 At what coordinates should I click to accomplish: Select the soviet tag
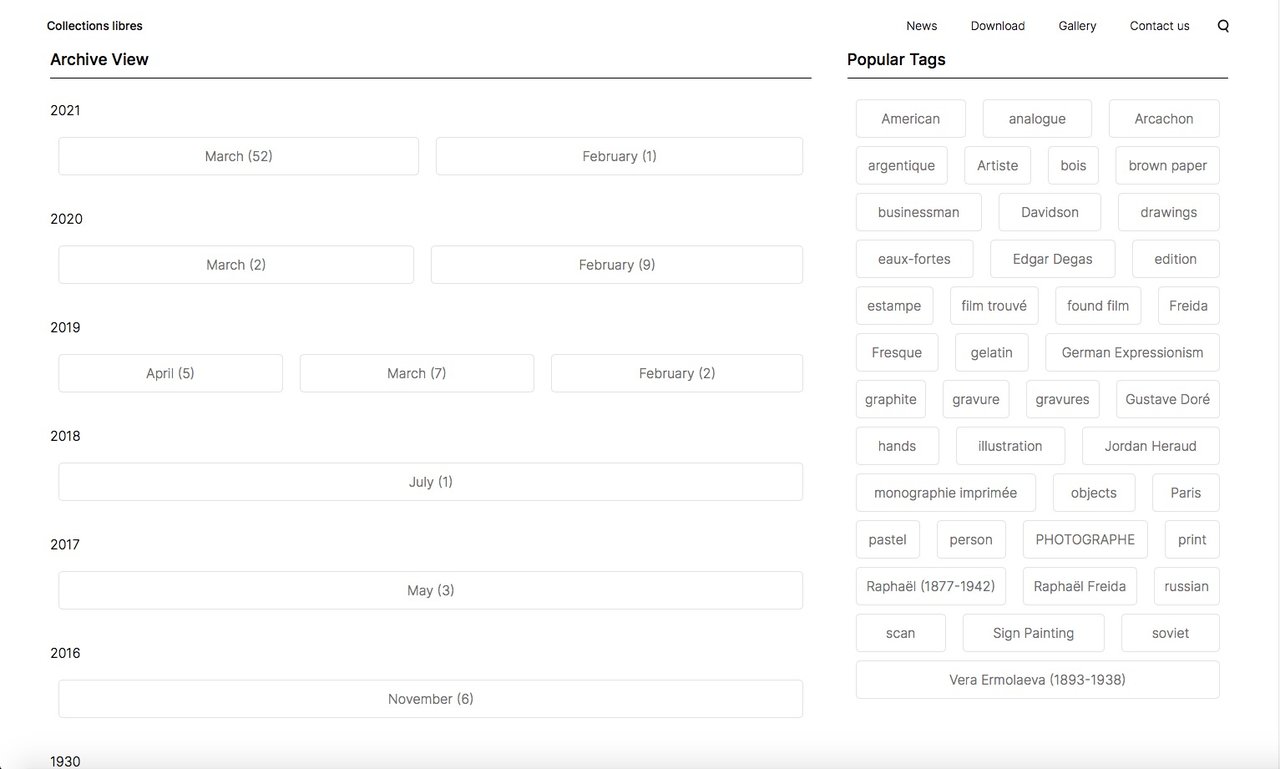pyautogui.click(x=1170, y=632)
